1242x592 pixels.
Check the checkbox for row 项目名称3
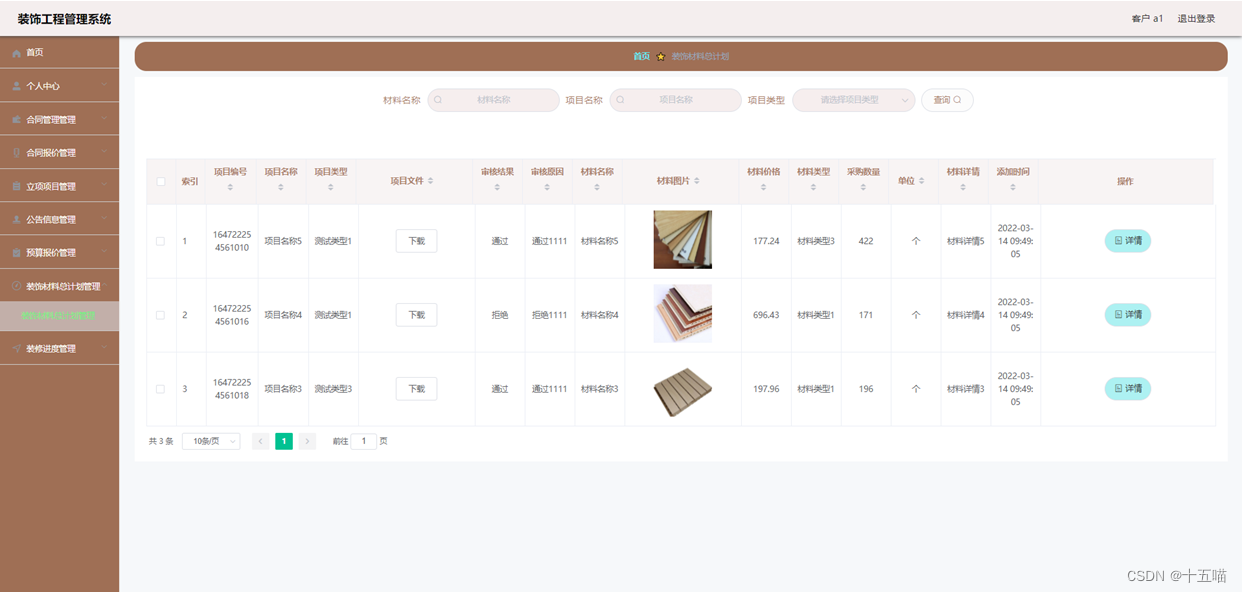click(161, 389)
